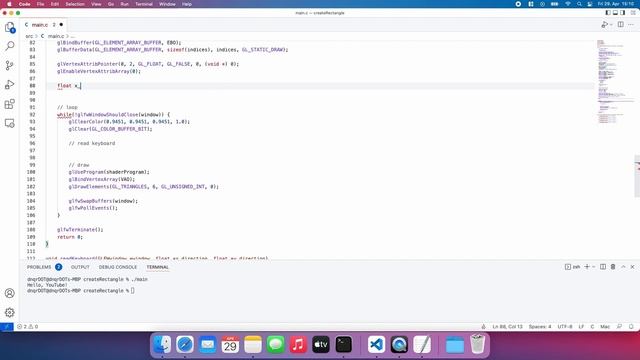Close the bottom panel

click(632, 267)
